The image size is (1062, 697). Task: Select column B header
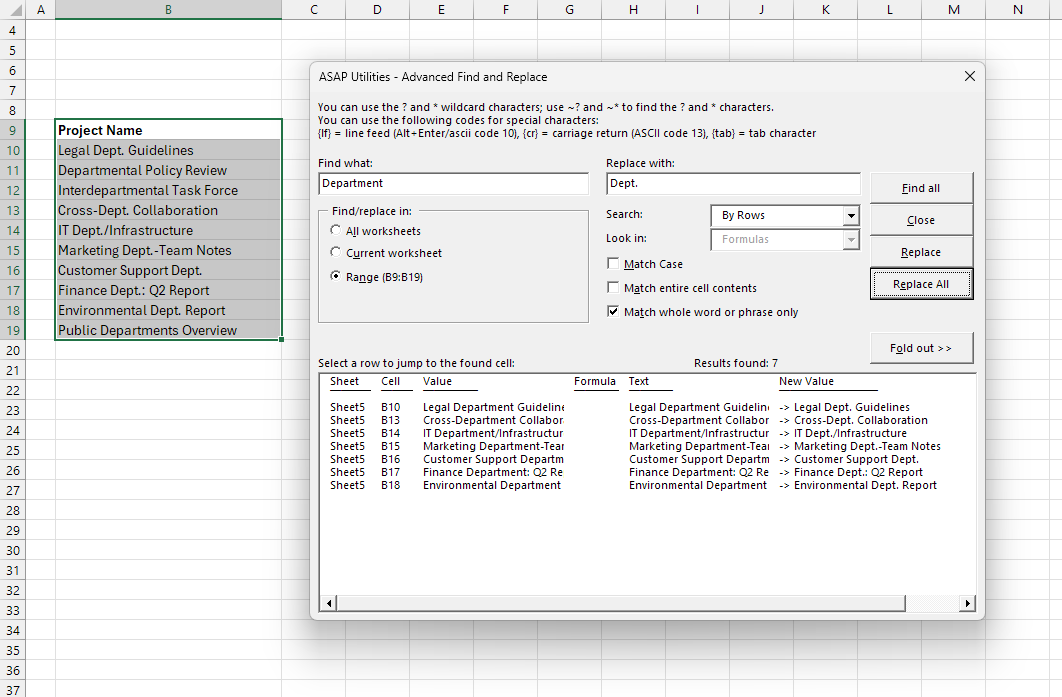[168, 9]
